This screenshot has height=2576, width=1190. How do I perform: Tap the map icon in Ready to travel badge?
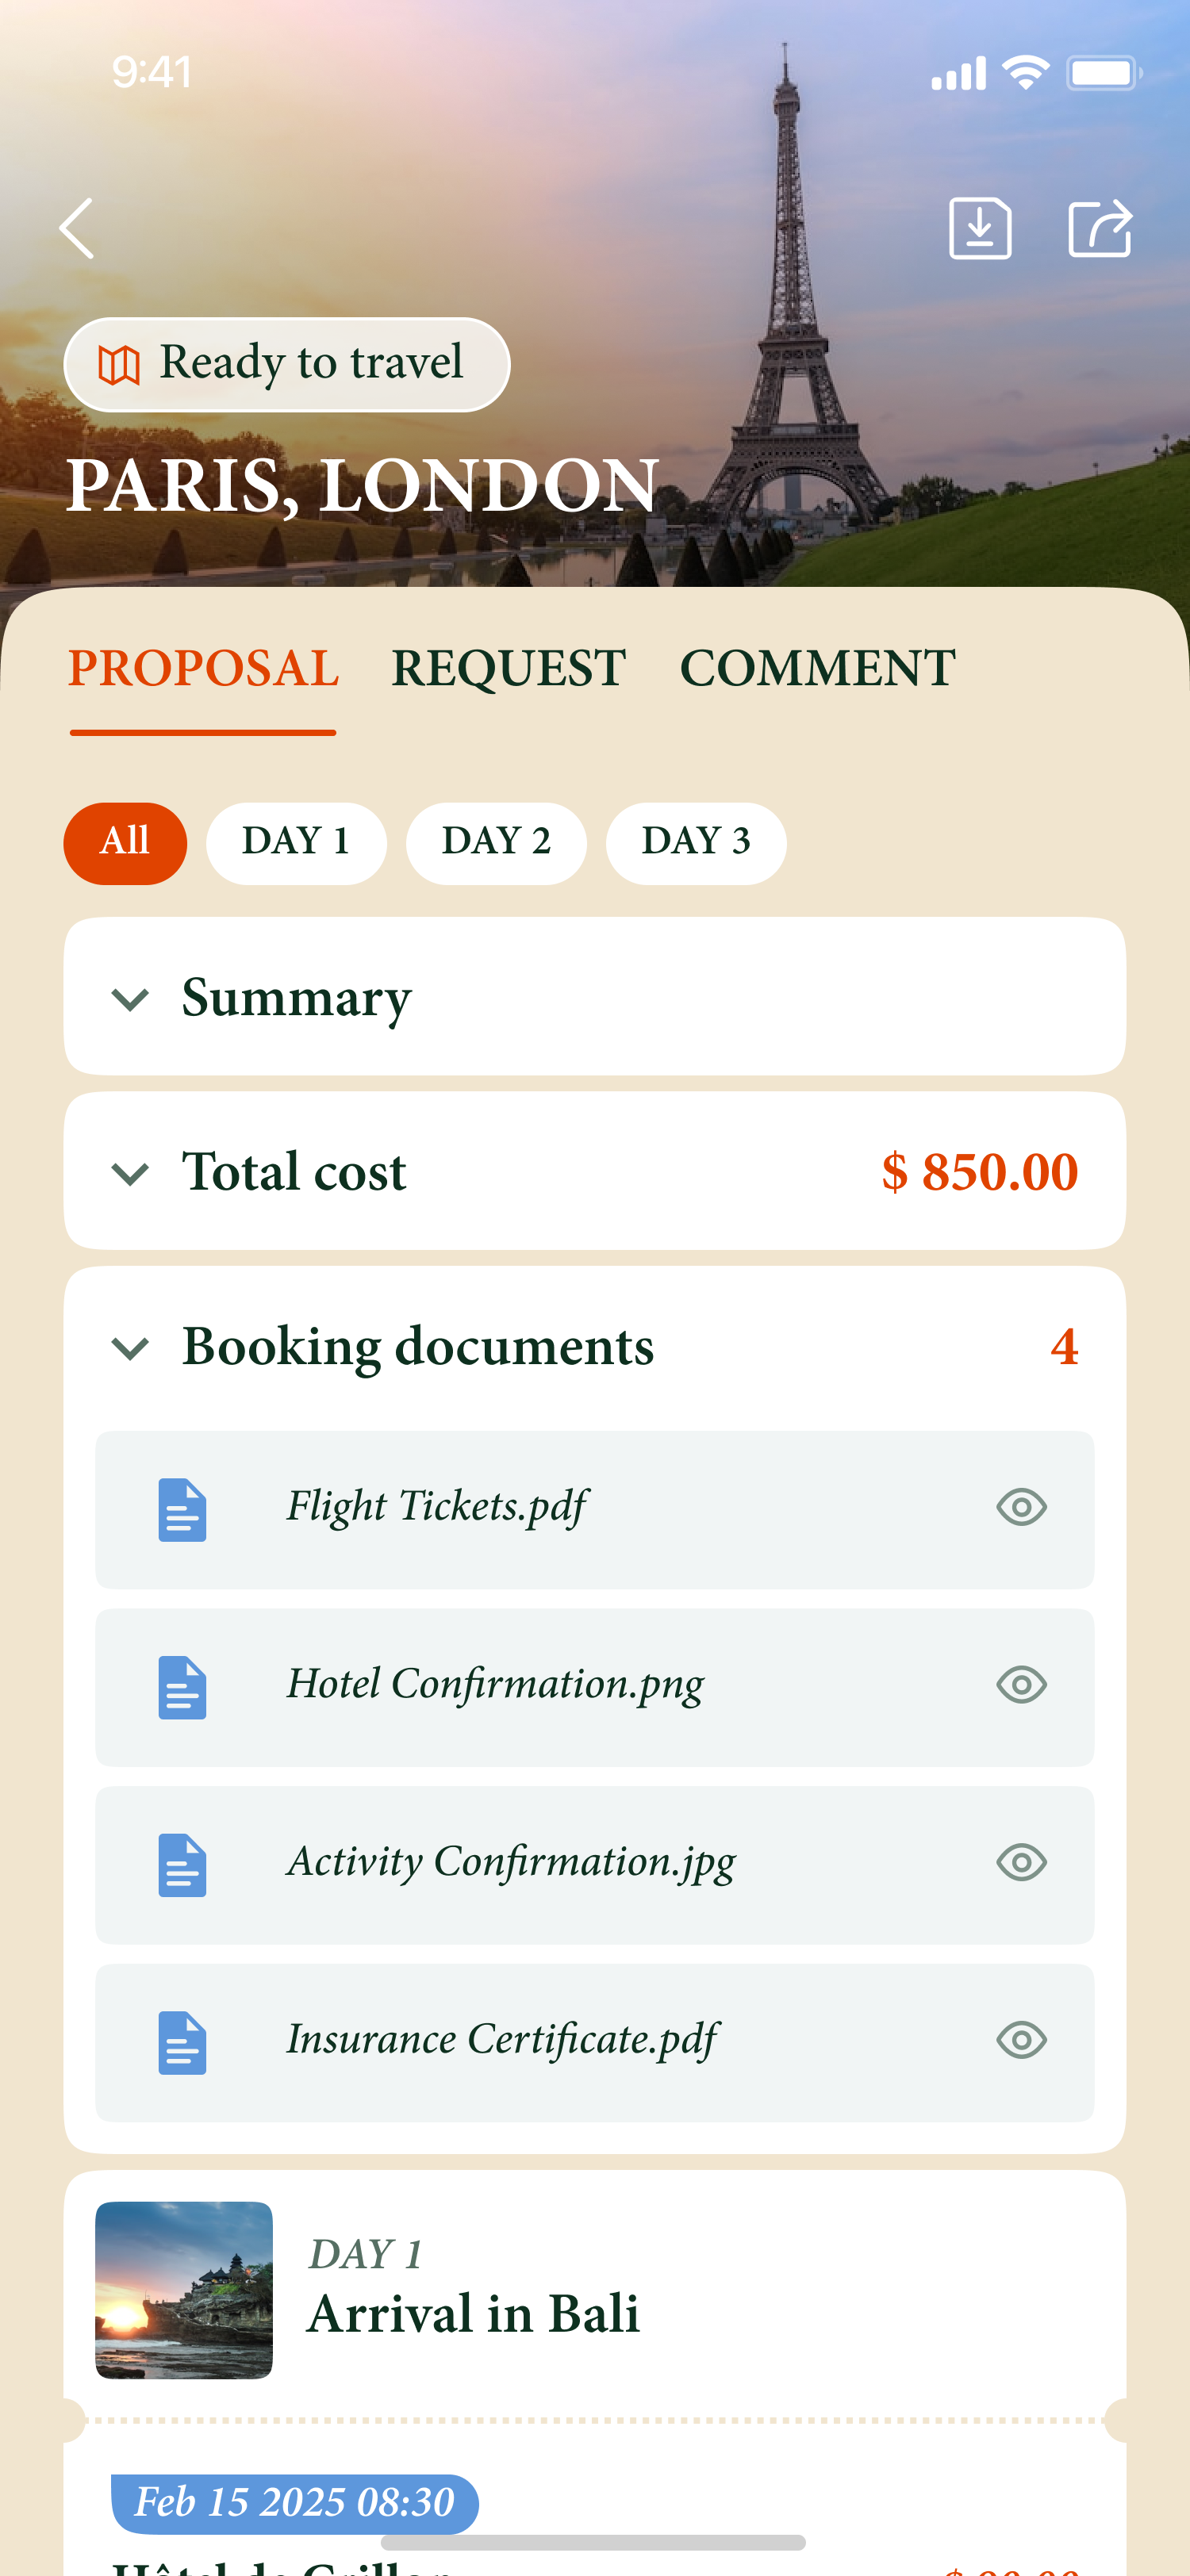118,365
